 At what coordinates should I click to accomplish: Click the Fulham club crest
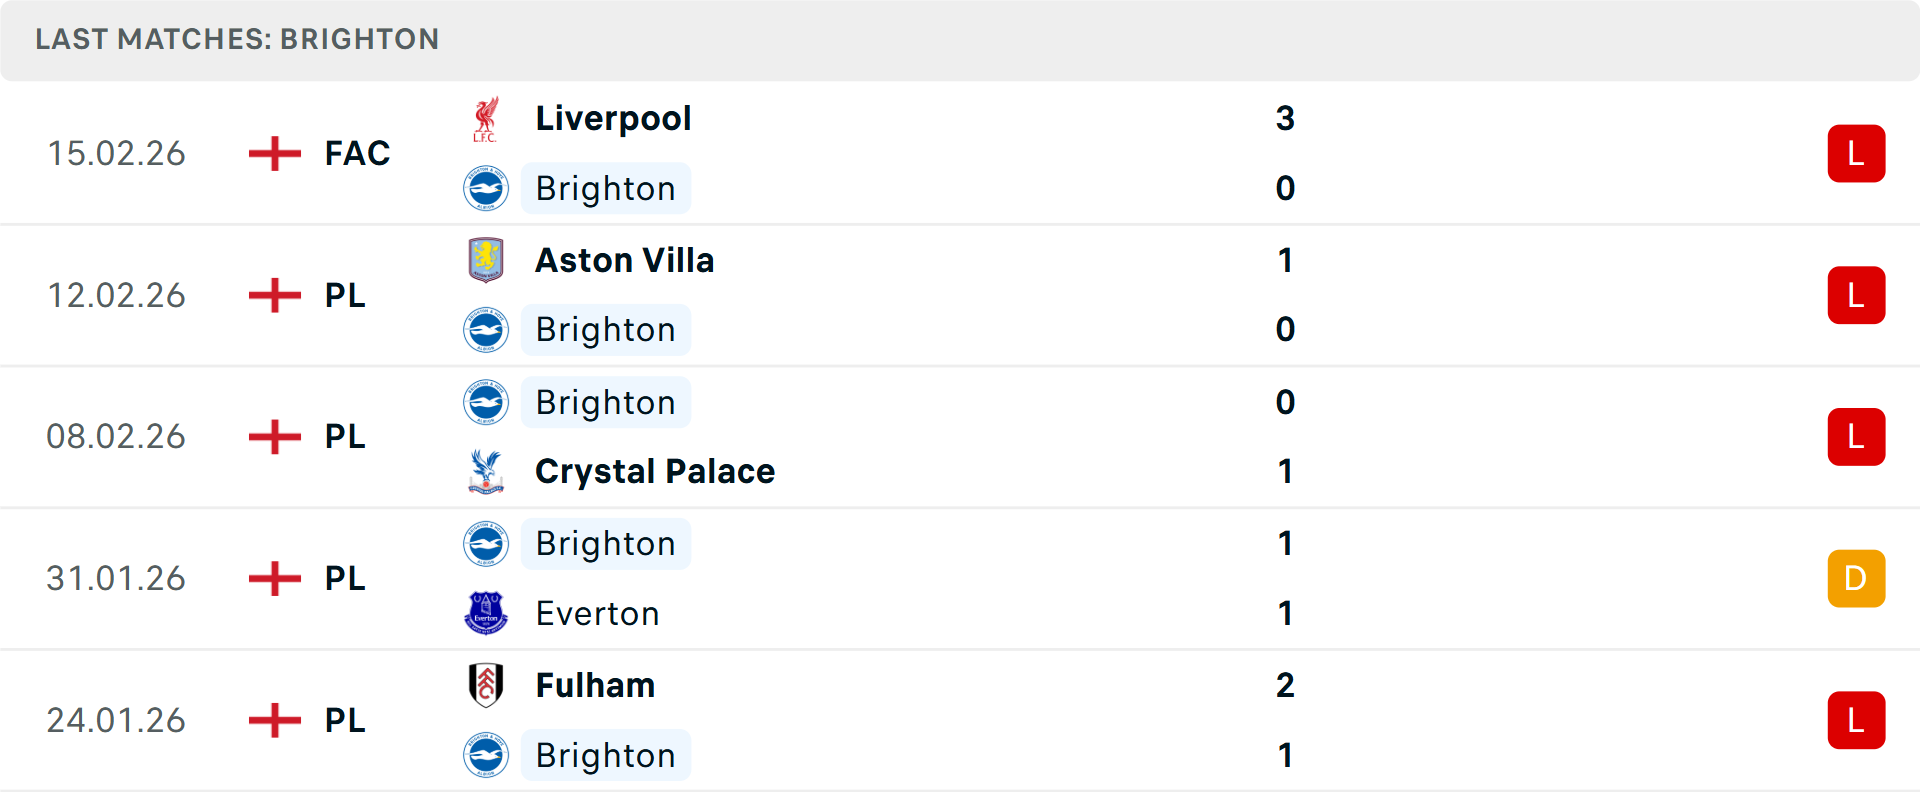[x=486, y=685]
